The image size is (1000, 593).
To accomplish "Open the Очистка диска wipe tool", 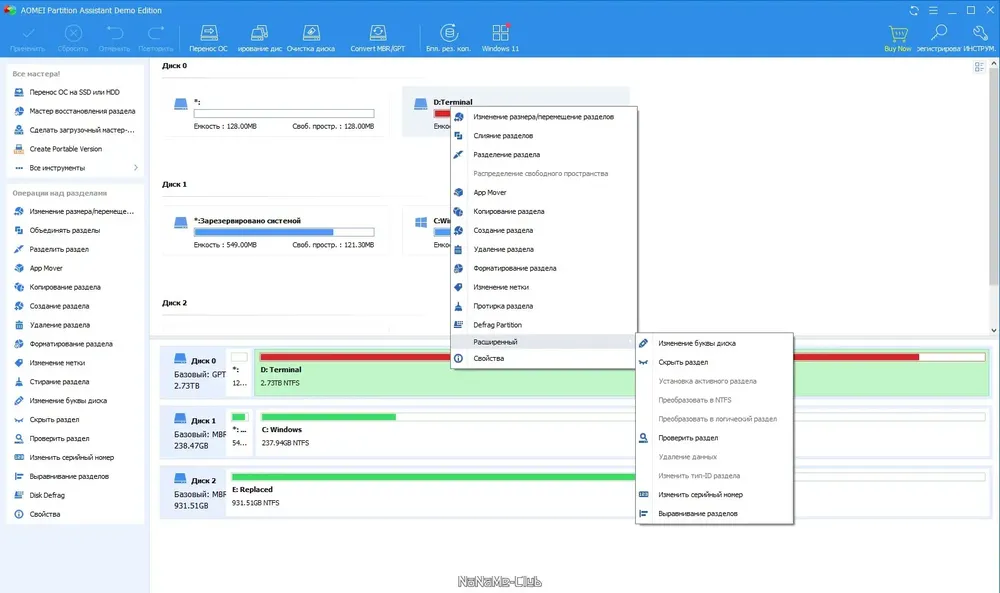I will [x=311, y=38].
